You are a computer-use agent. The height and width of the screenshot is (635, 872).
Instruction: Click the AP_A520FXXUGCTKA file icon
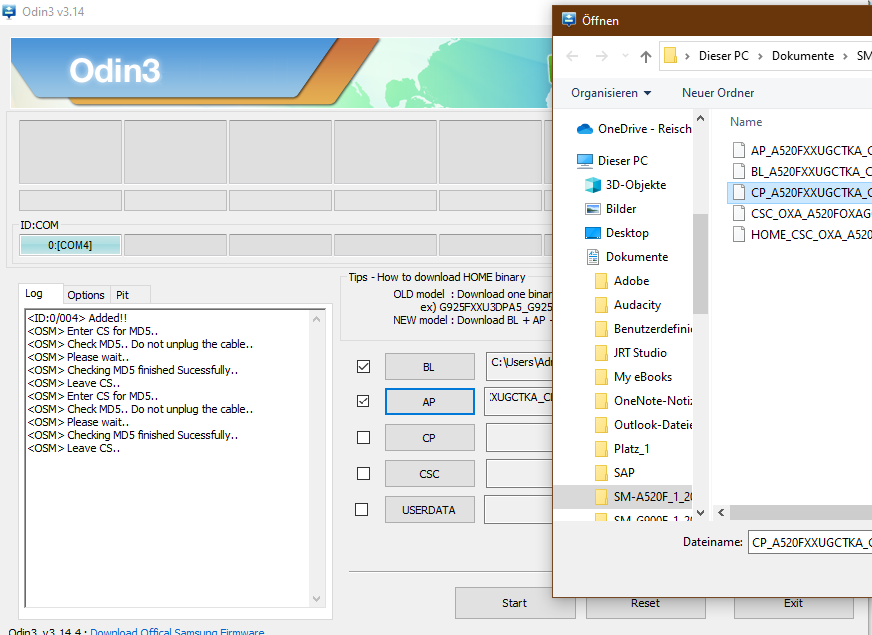pos(739,150)
